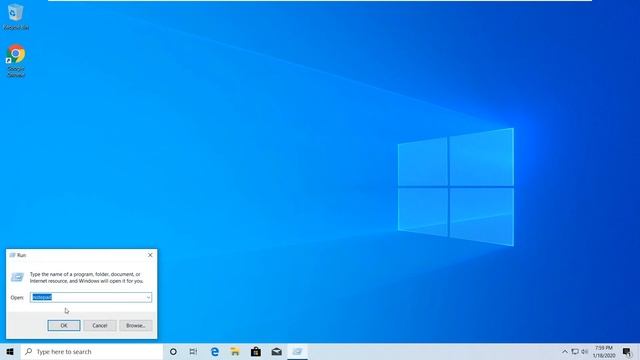Screen dimensions: 640x360
Task: Close the Run dialog window
Action: (x=150, y=255)
